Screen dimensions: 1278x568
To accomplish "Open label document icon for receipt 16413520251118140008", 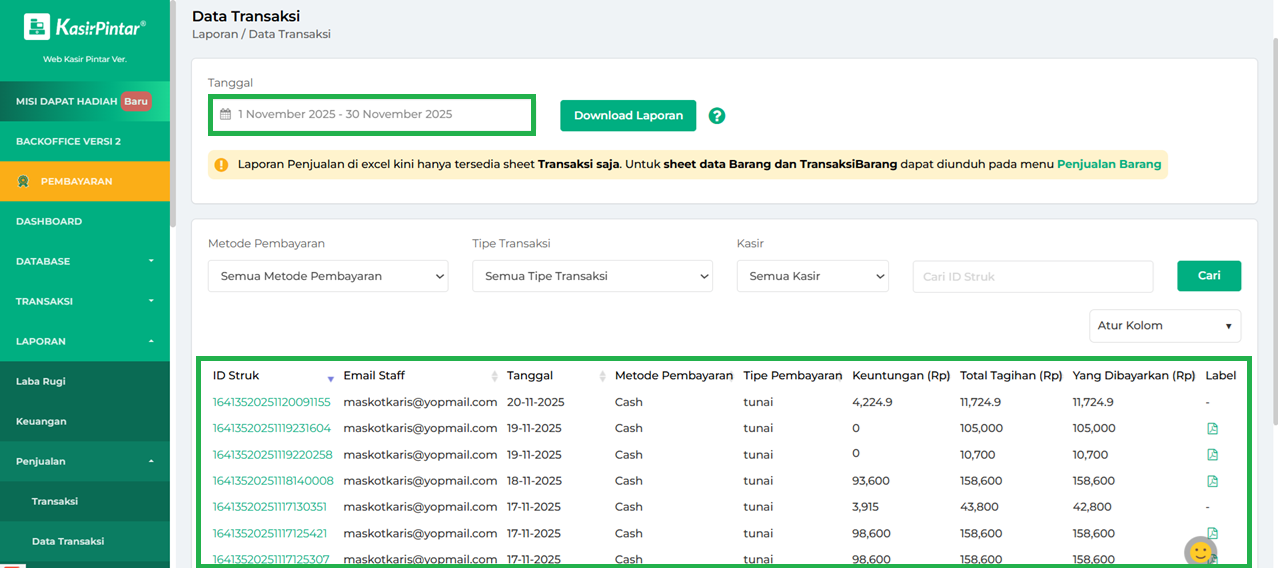I will point(1212,482).
